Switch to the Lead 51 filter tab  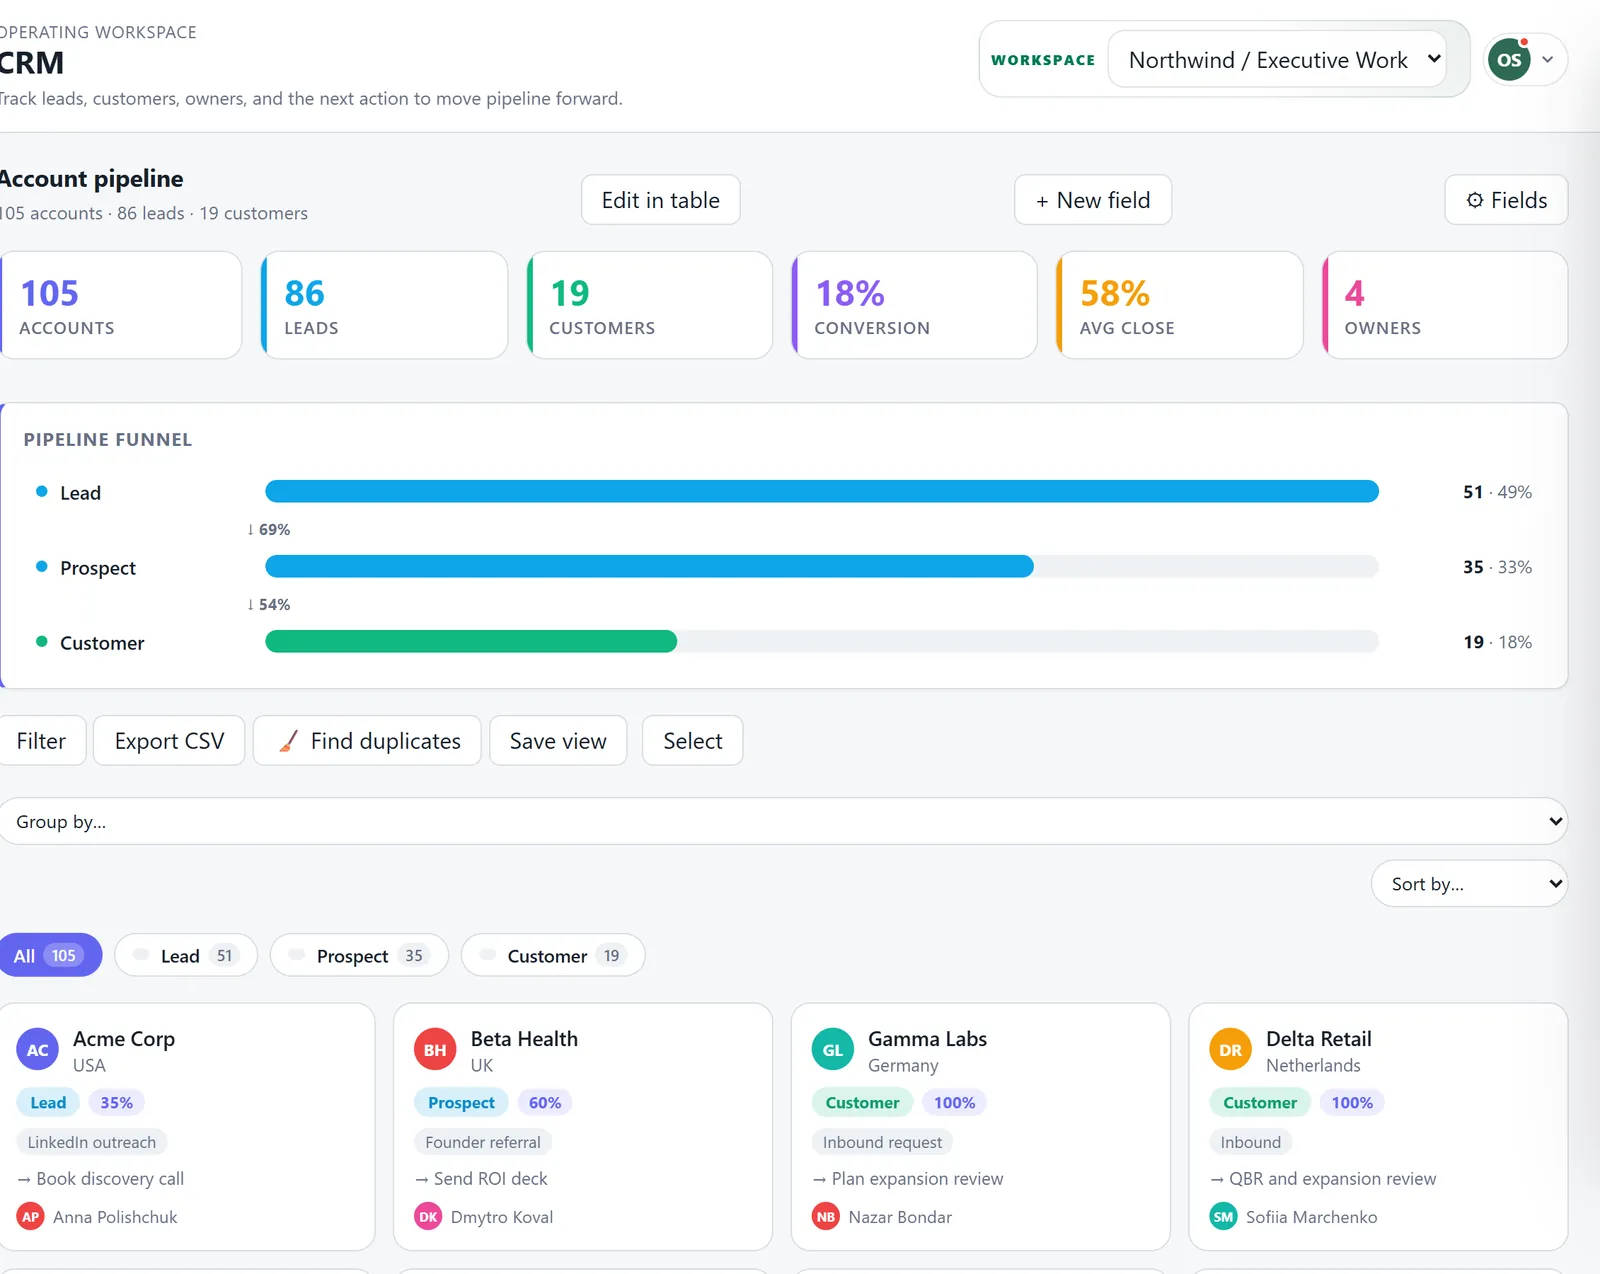click(186, 956)
